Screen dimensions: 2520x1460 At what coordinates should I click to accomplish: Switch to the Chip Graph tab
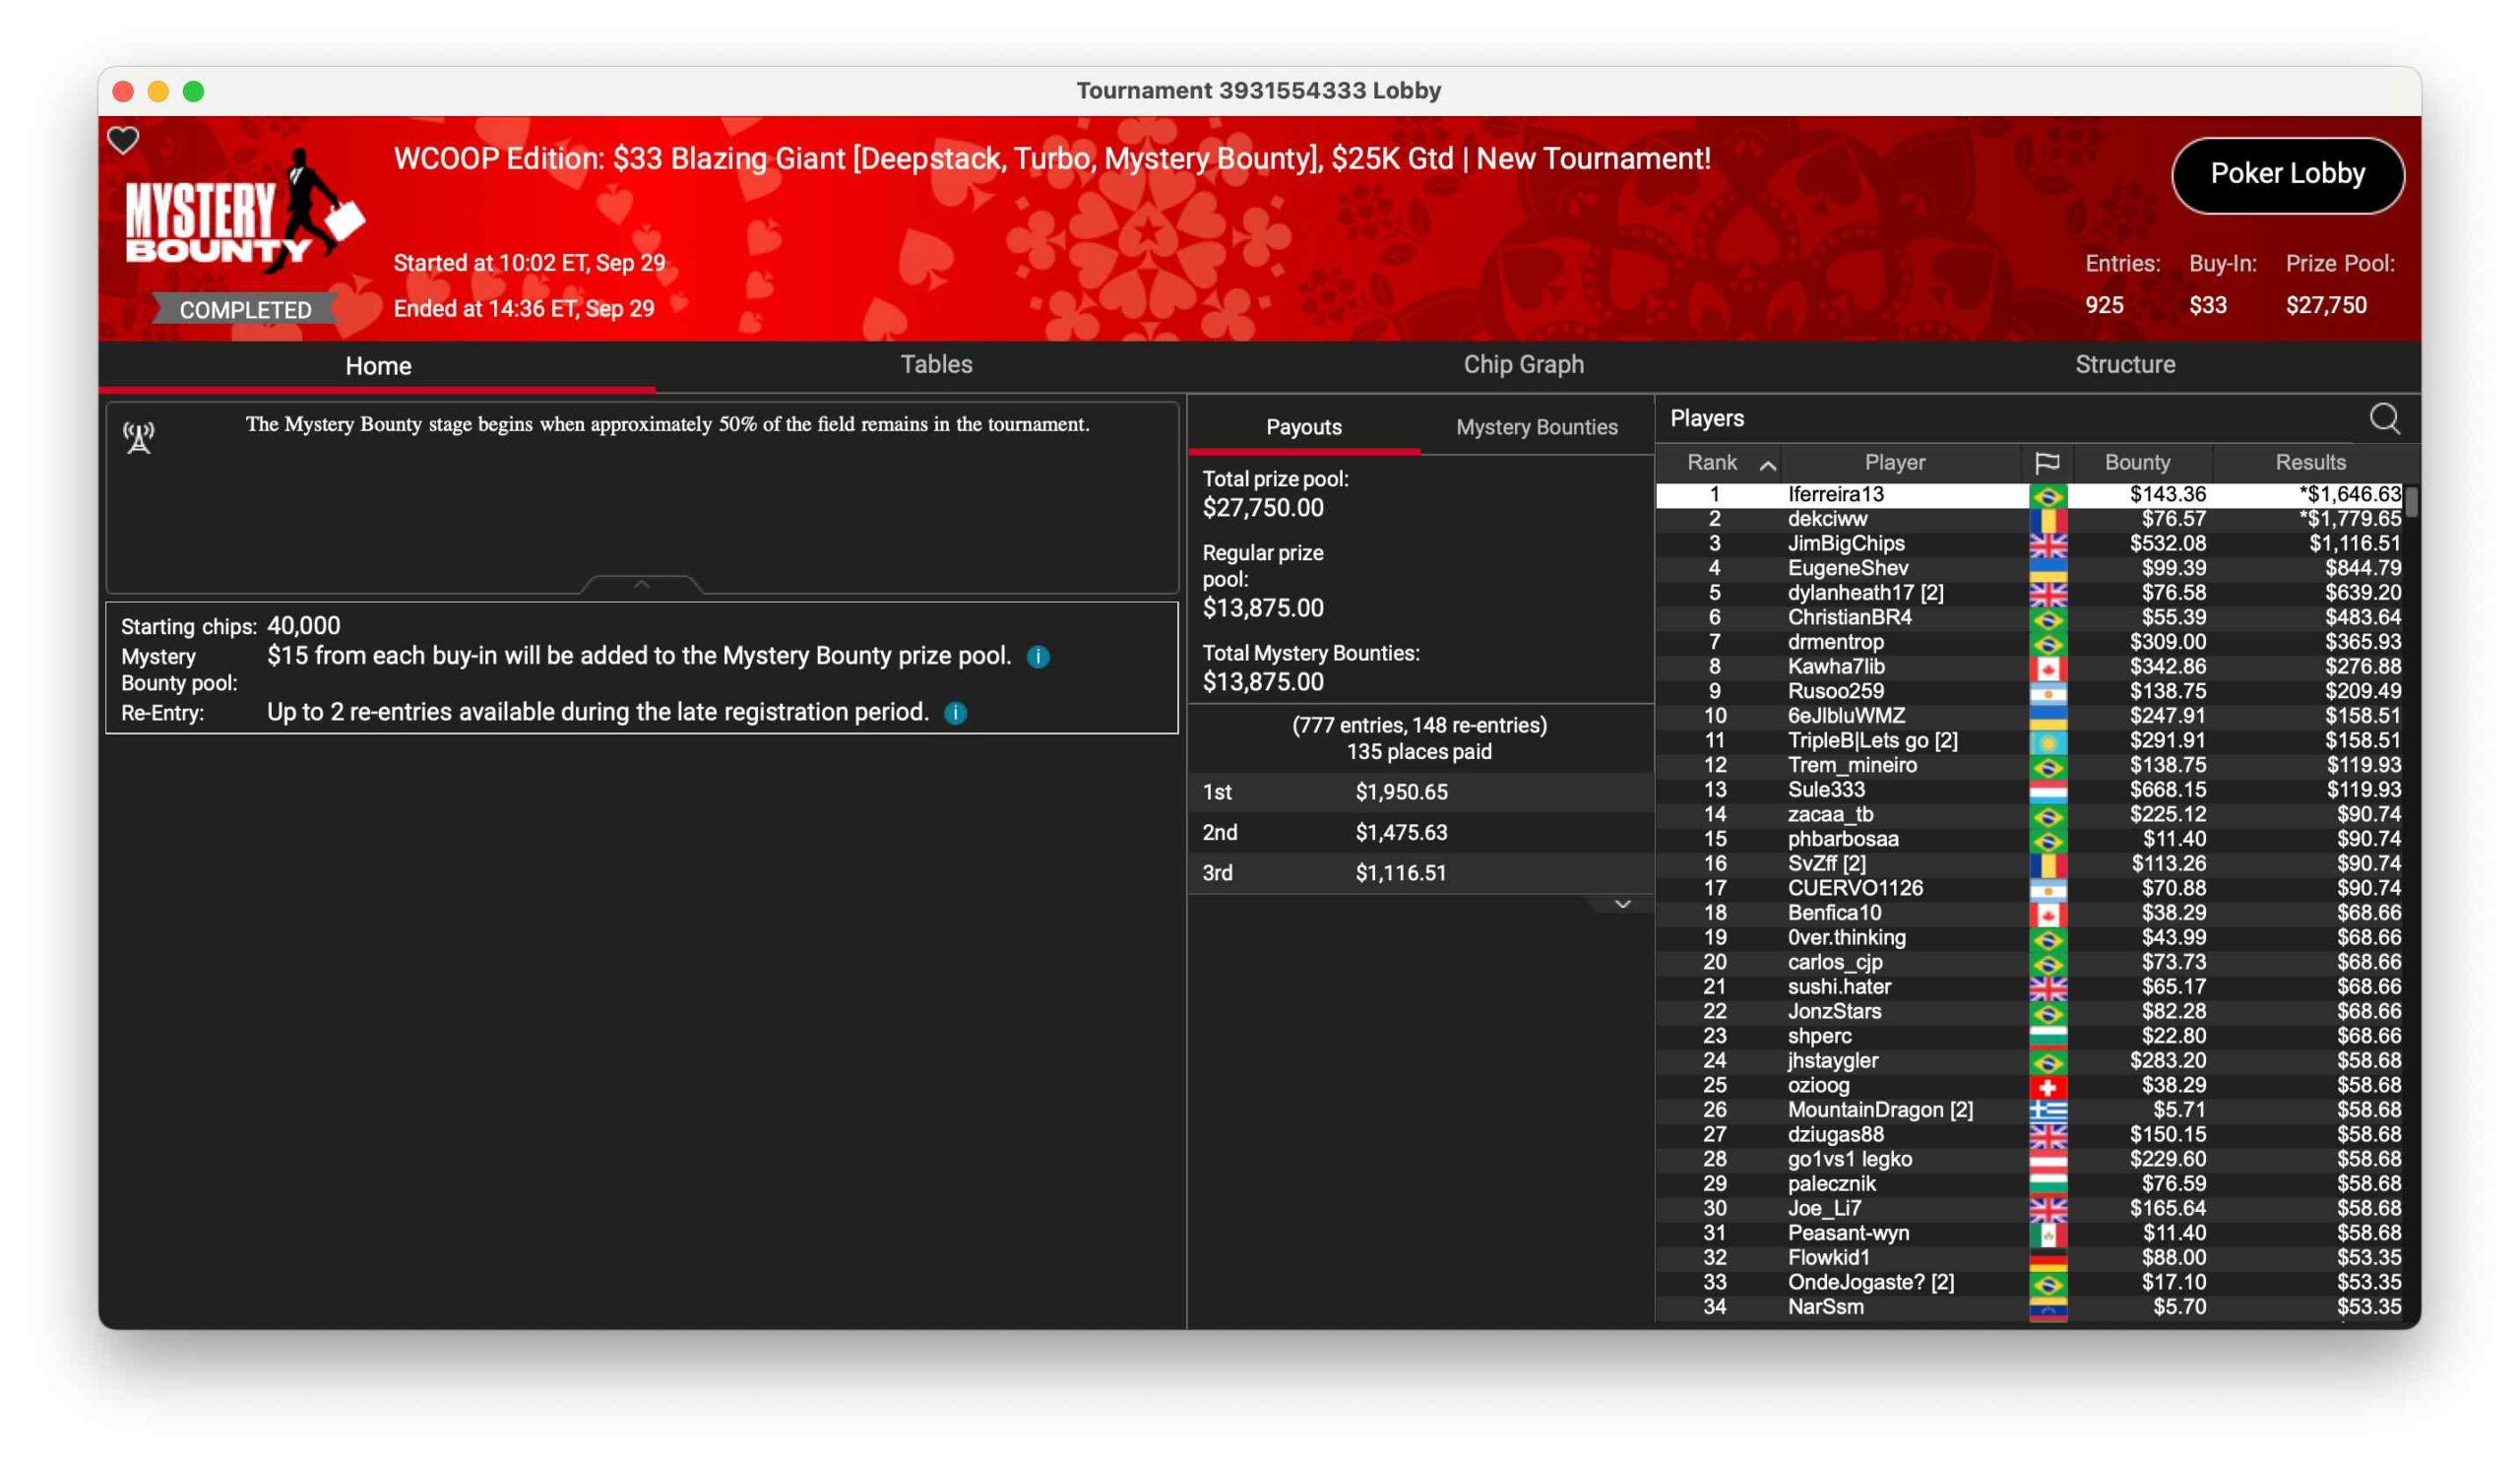(x=1523, y=365)
